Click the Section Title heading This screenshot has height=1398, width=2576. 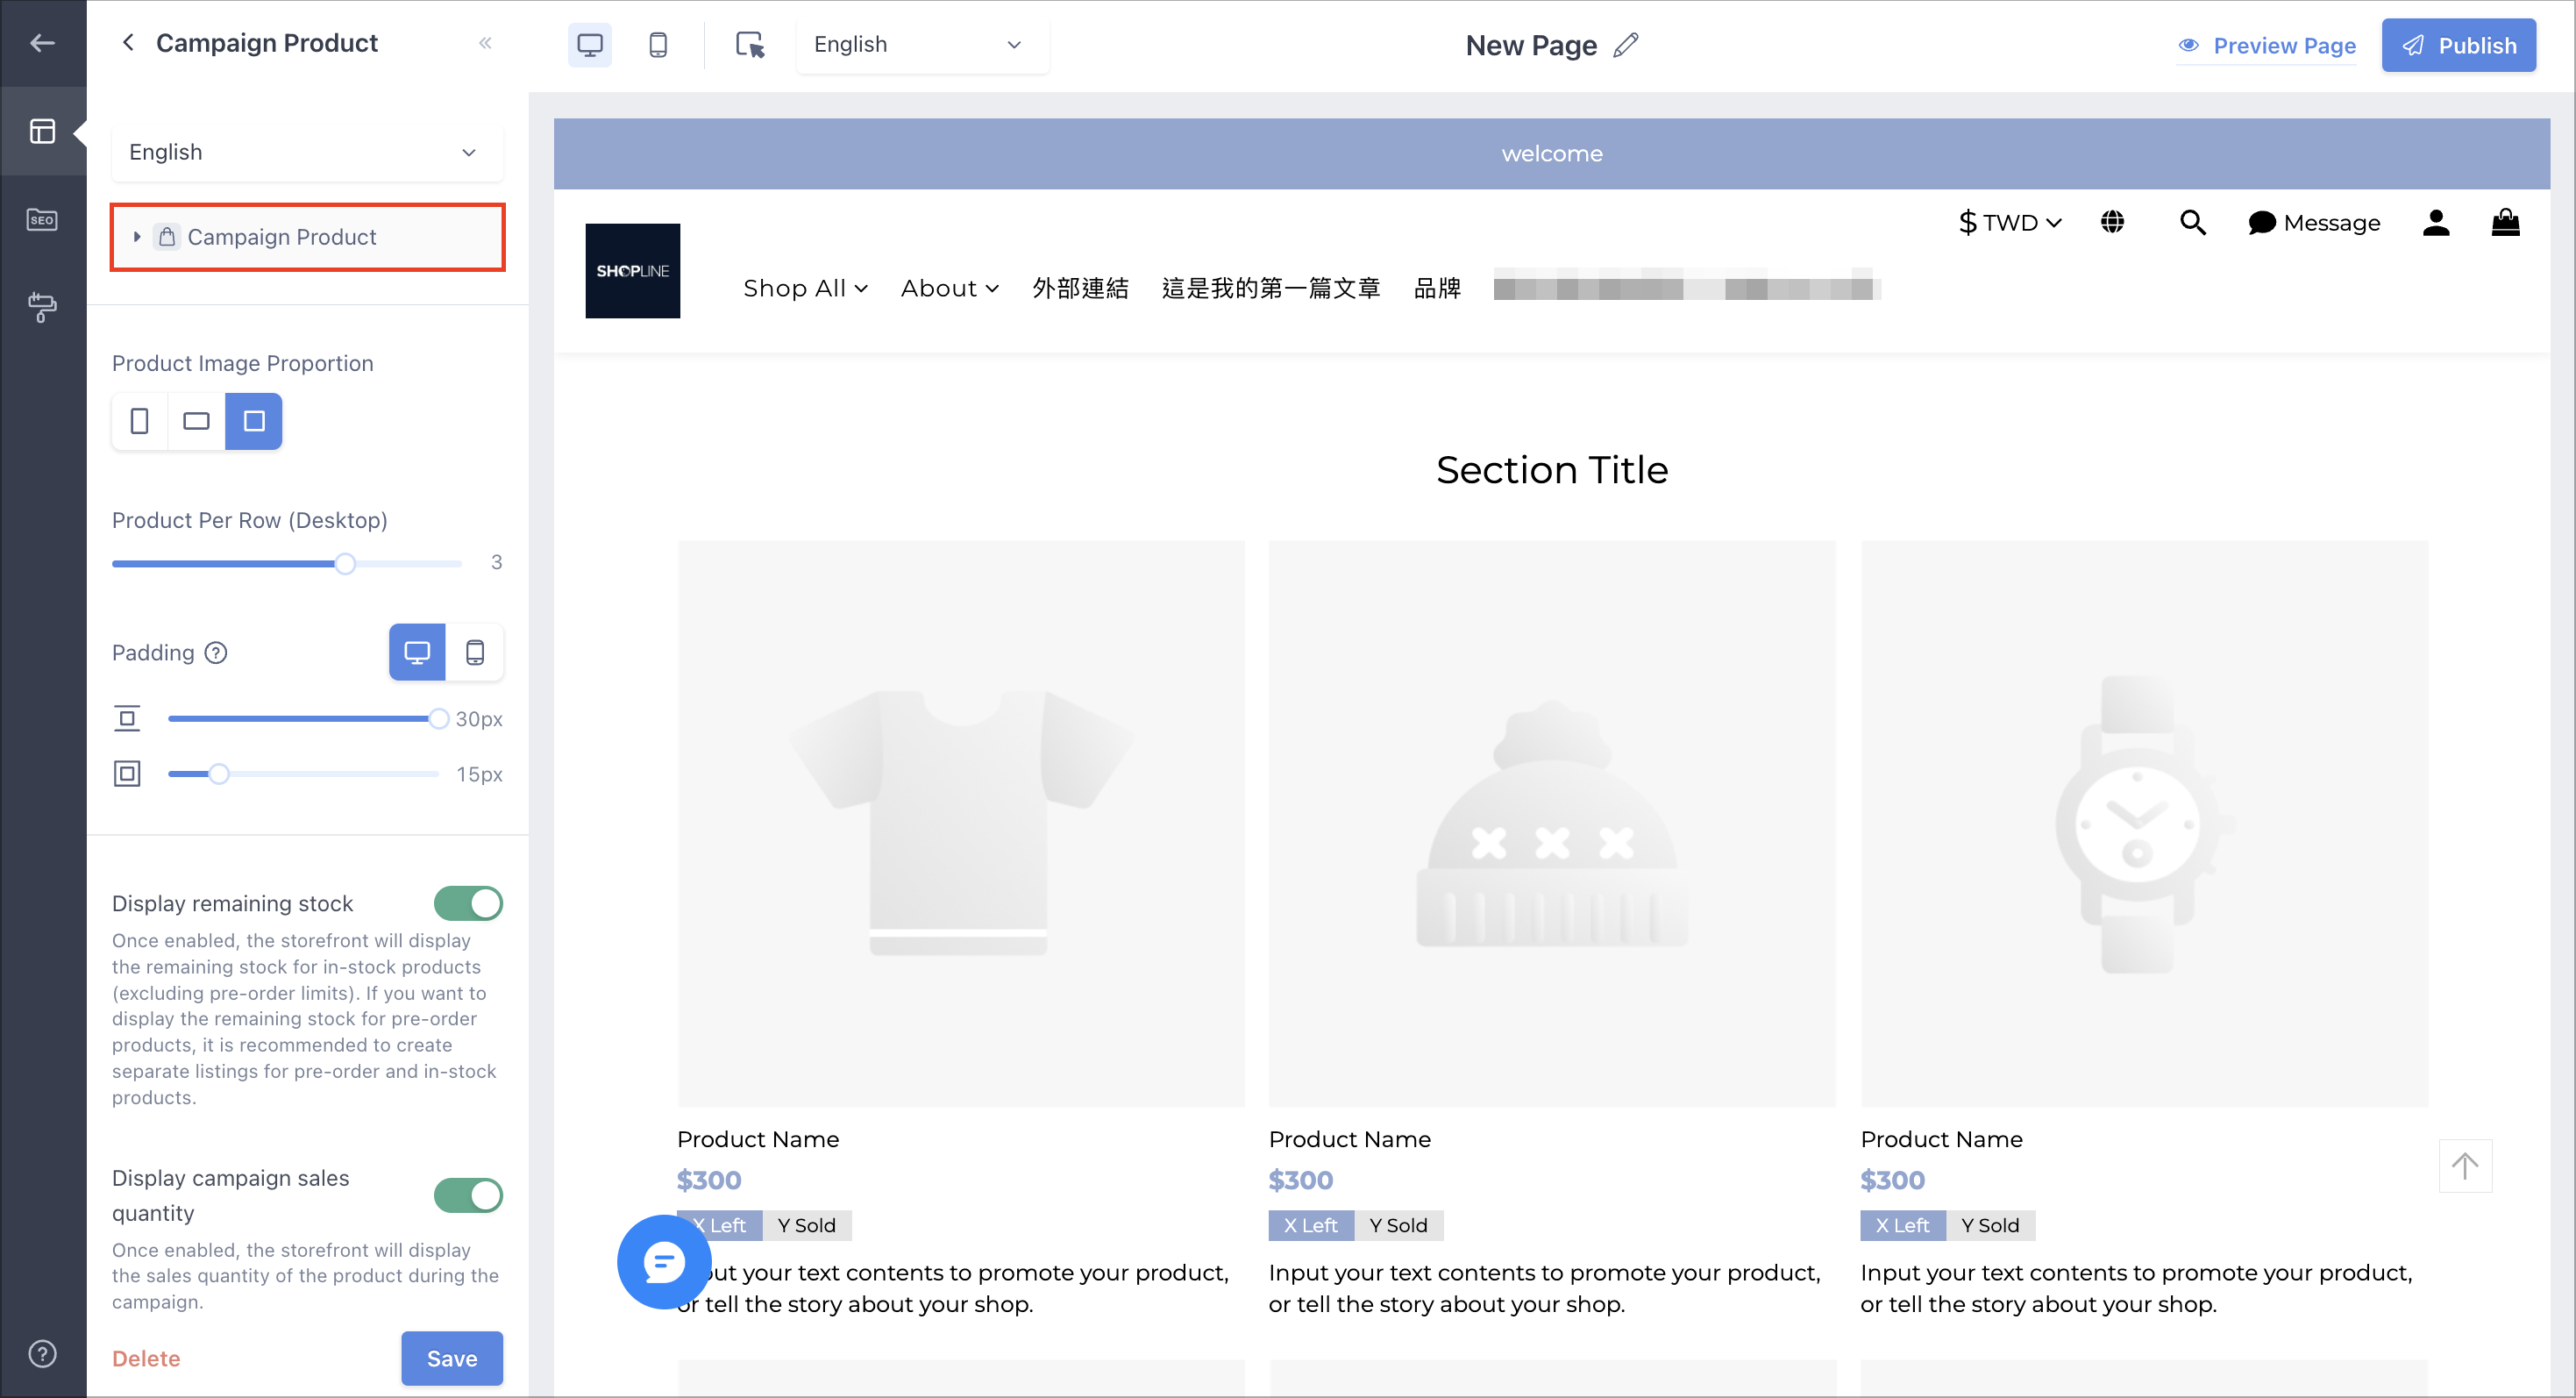click(1551, 470)
